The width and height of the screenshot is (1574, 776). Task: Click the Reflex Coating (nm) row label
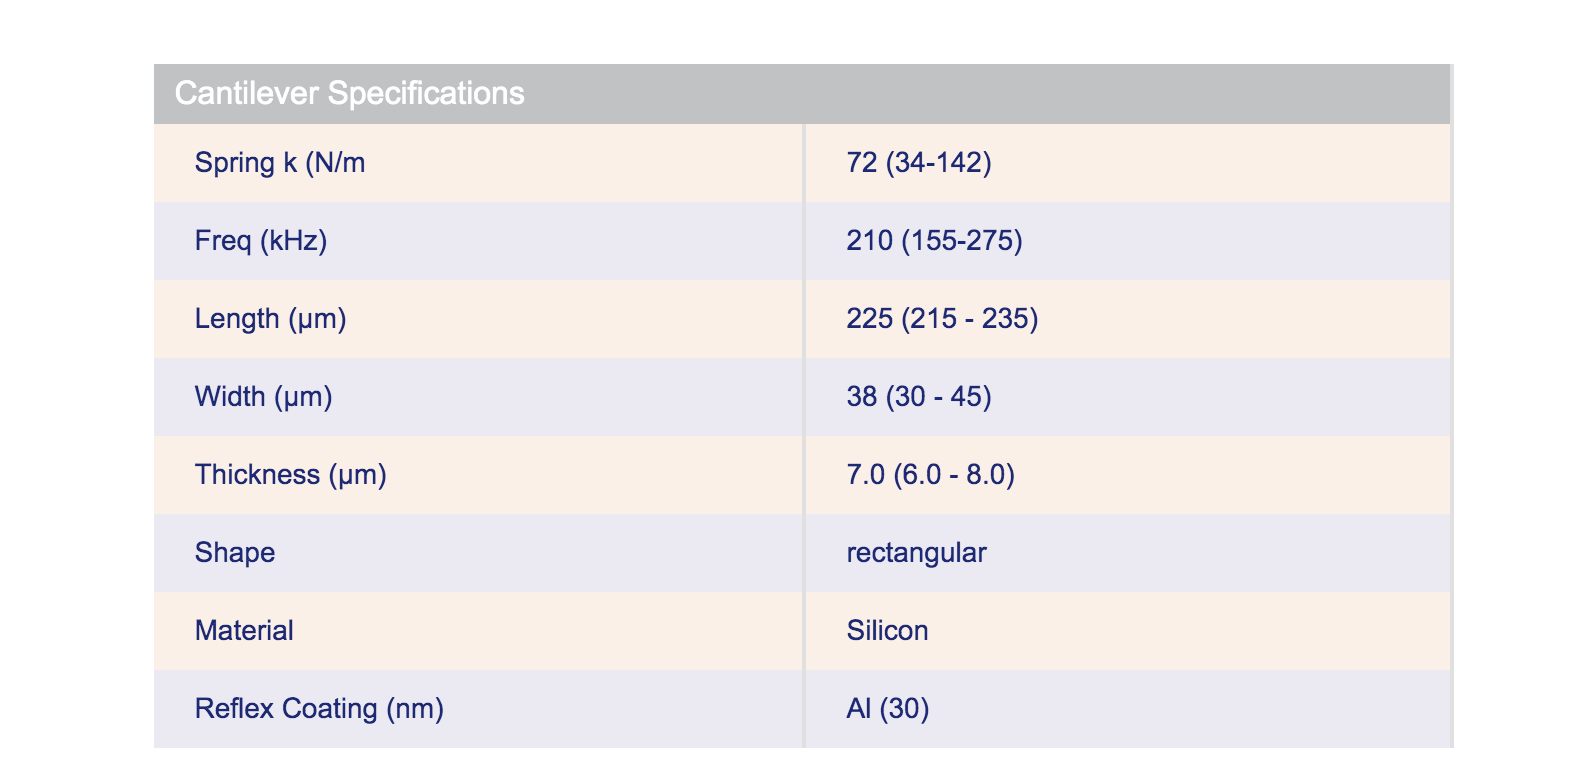(319, 708)
